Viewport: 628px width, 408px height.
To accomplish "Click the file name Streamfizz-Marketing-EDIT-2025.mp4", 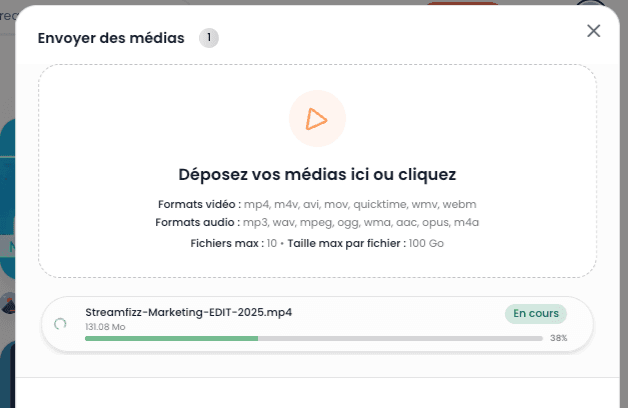I will point(189,312).
